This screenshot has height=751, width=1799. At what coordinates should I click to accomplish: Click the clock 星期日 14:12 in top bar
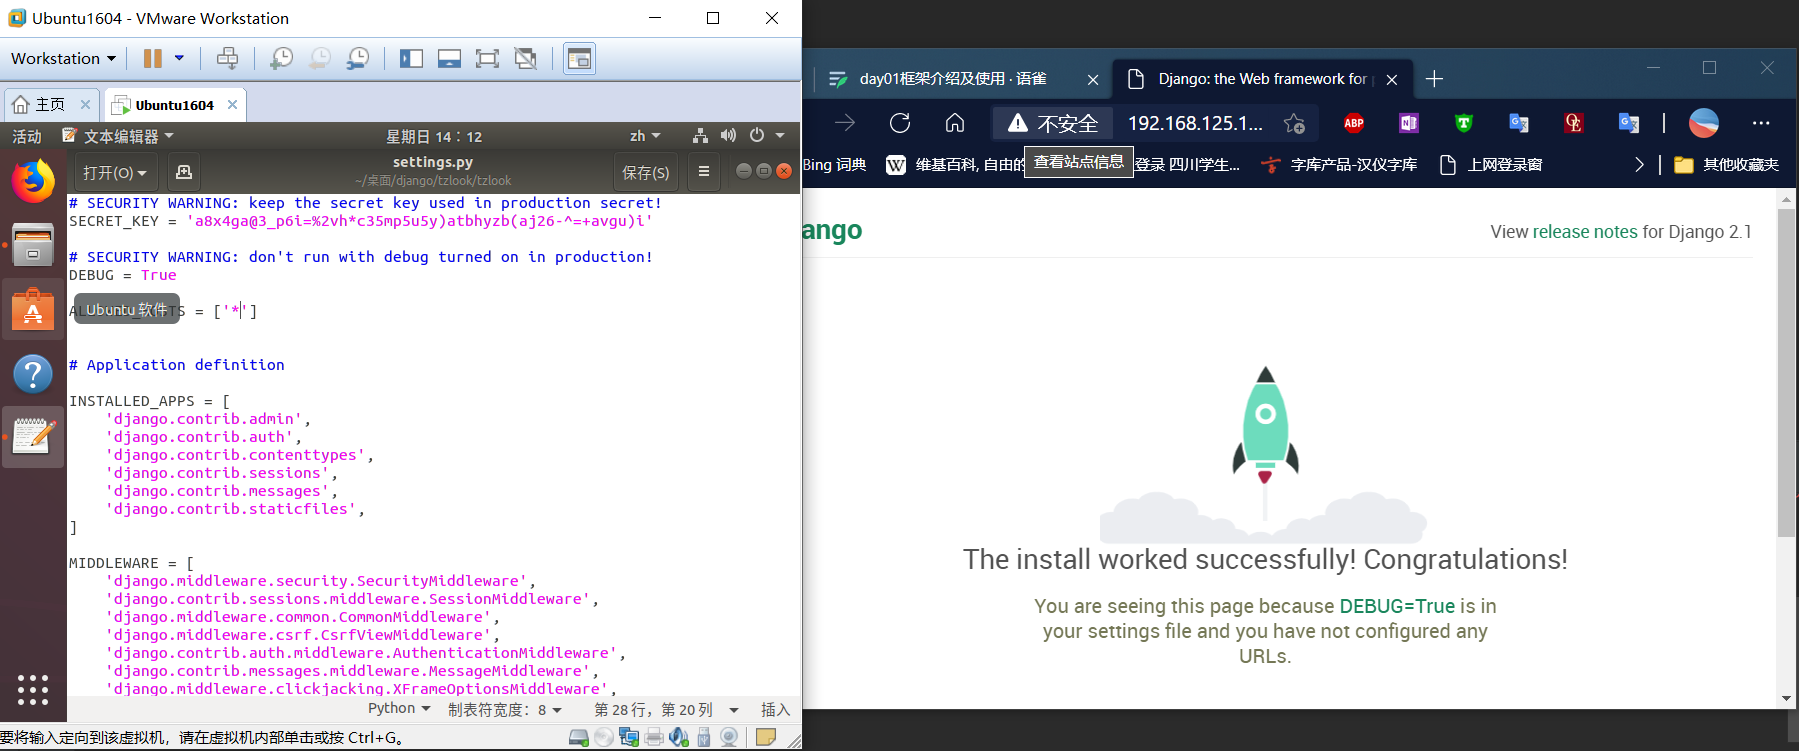pos(434,137)
